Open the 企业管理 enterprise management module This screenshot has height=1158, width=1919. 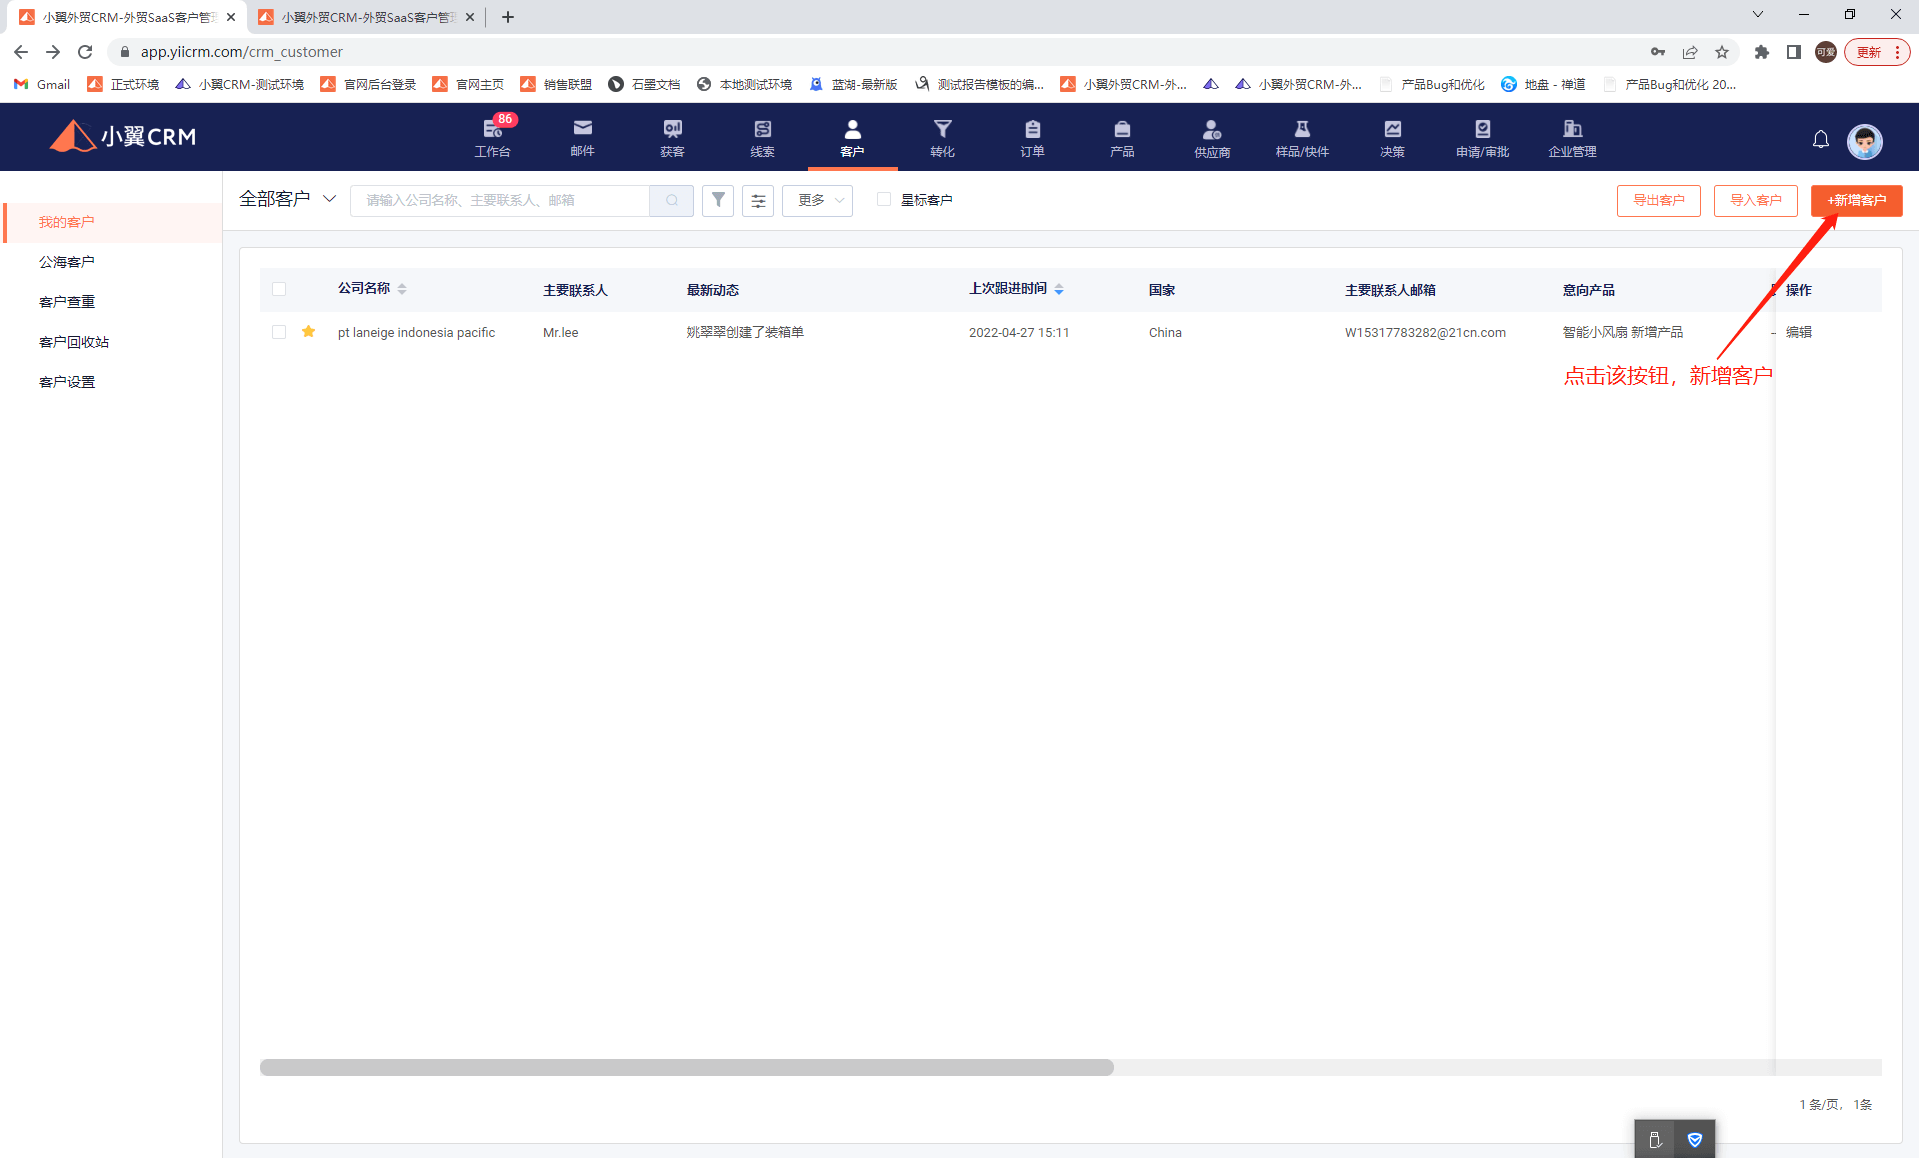coord(1572,137)
